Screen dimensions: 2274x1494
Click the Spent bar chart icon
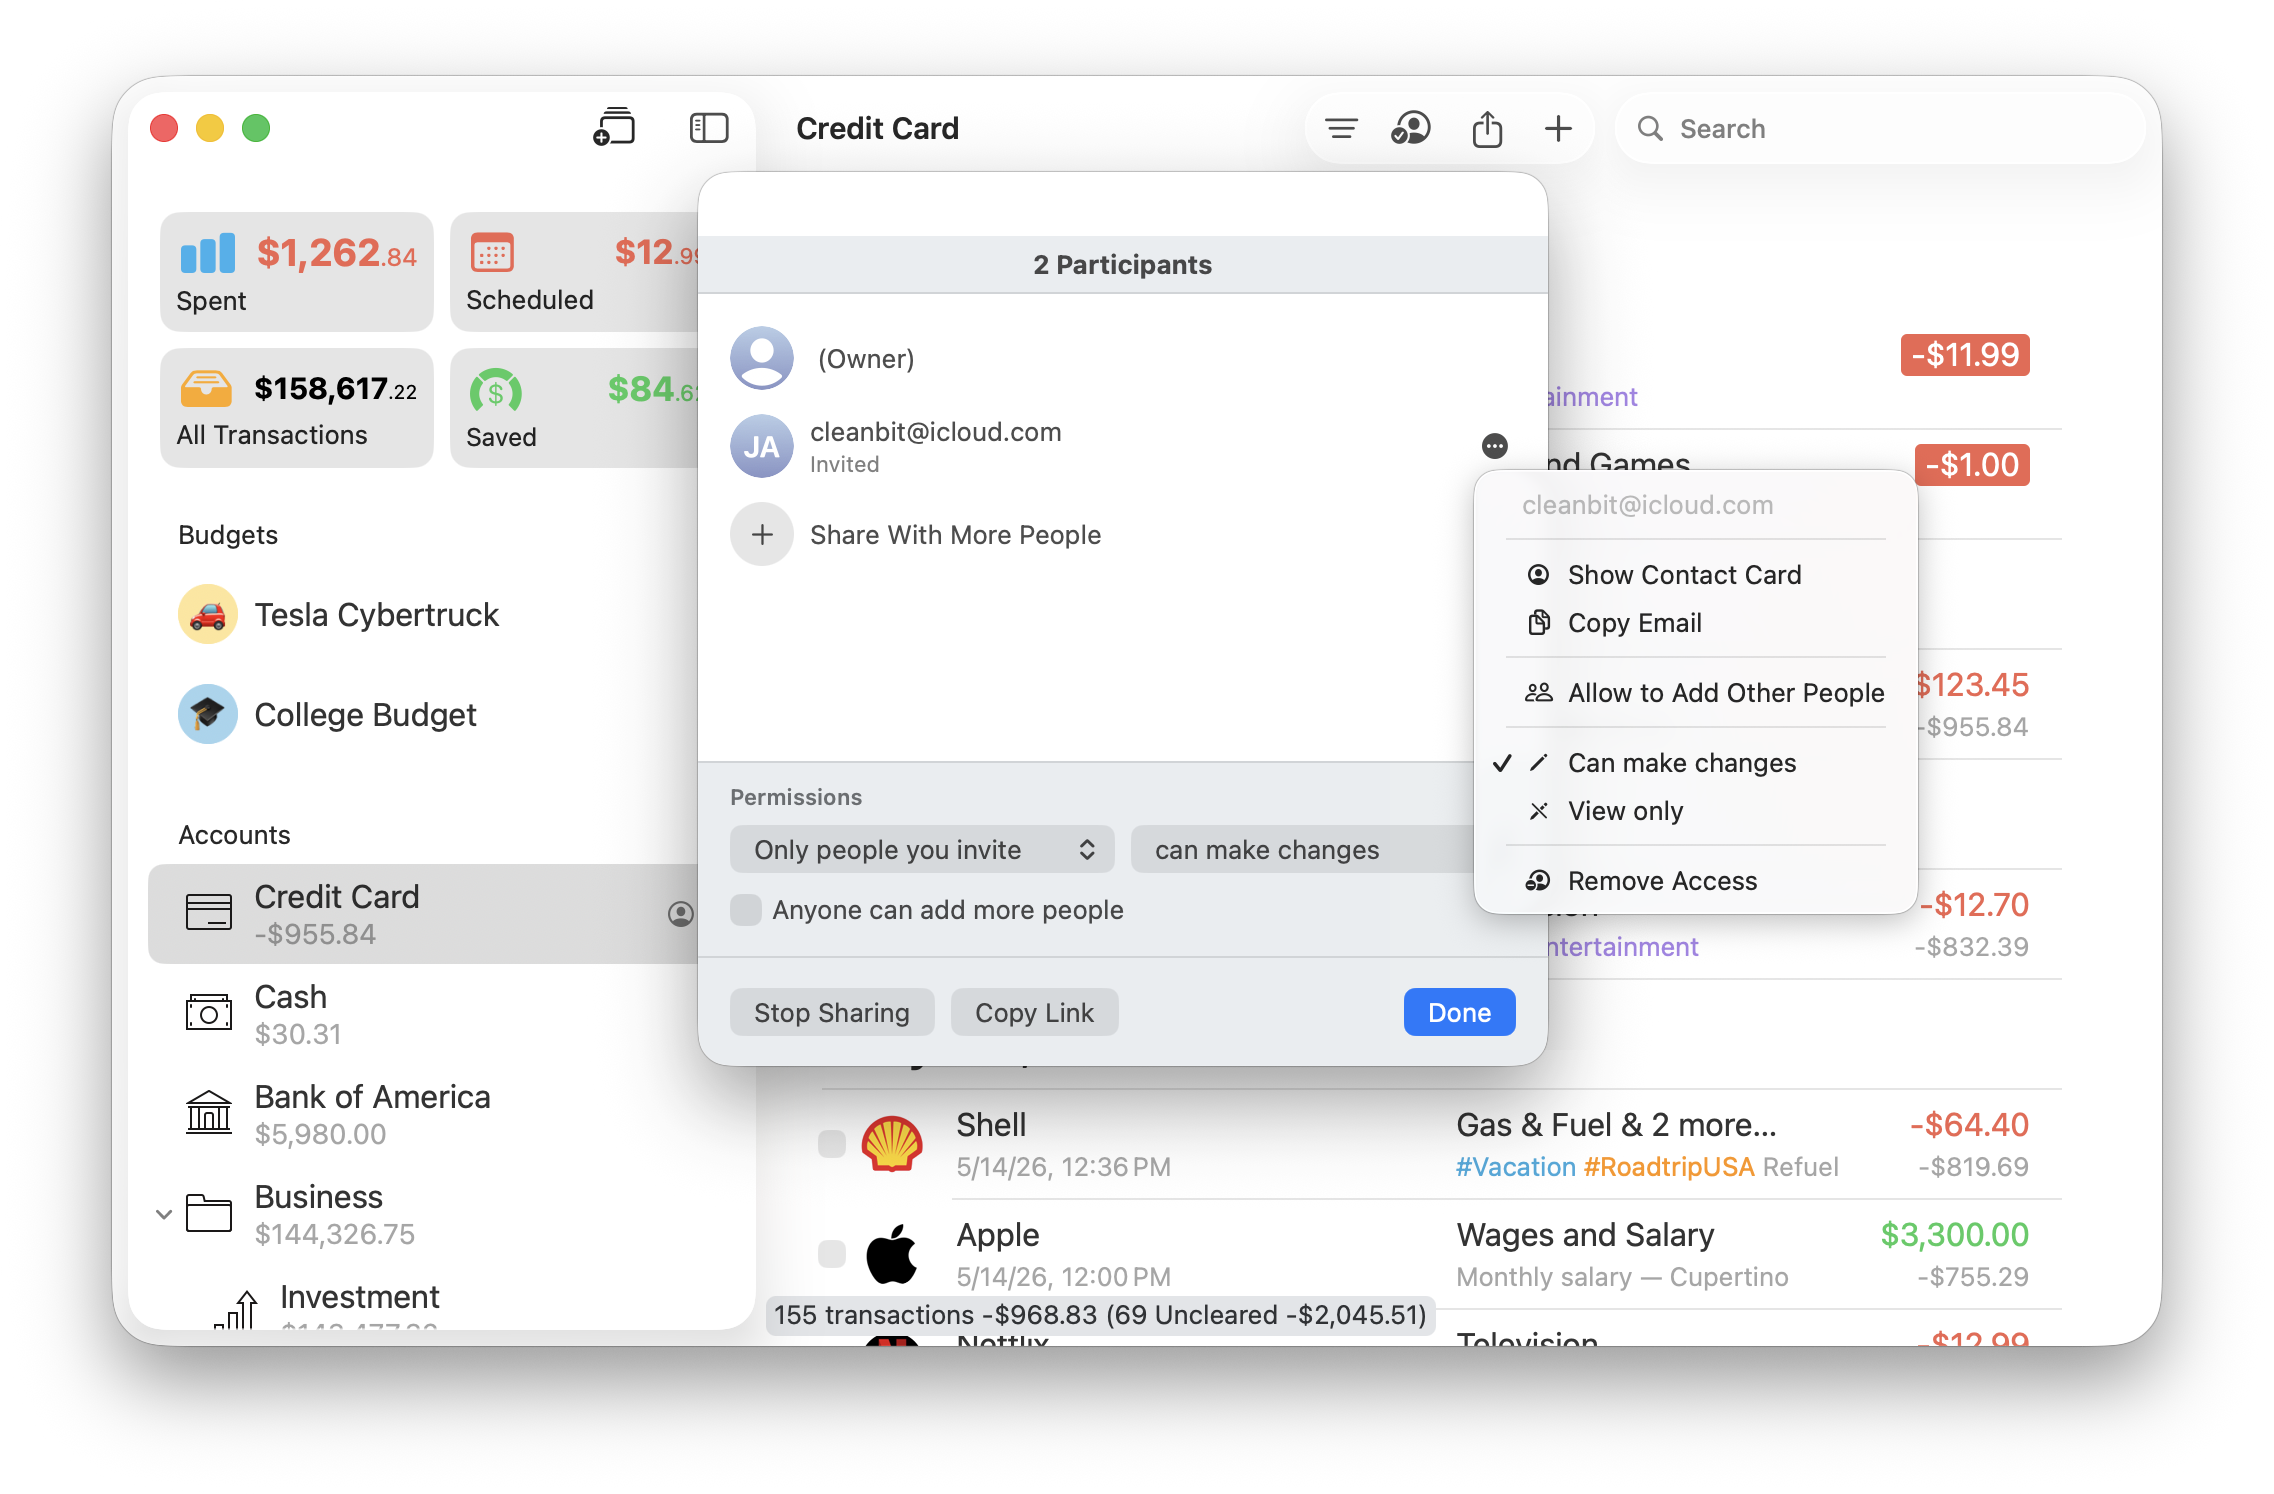click(208, 253)
